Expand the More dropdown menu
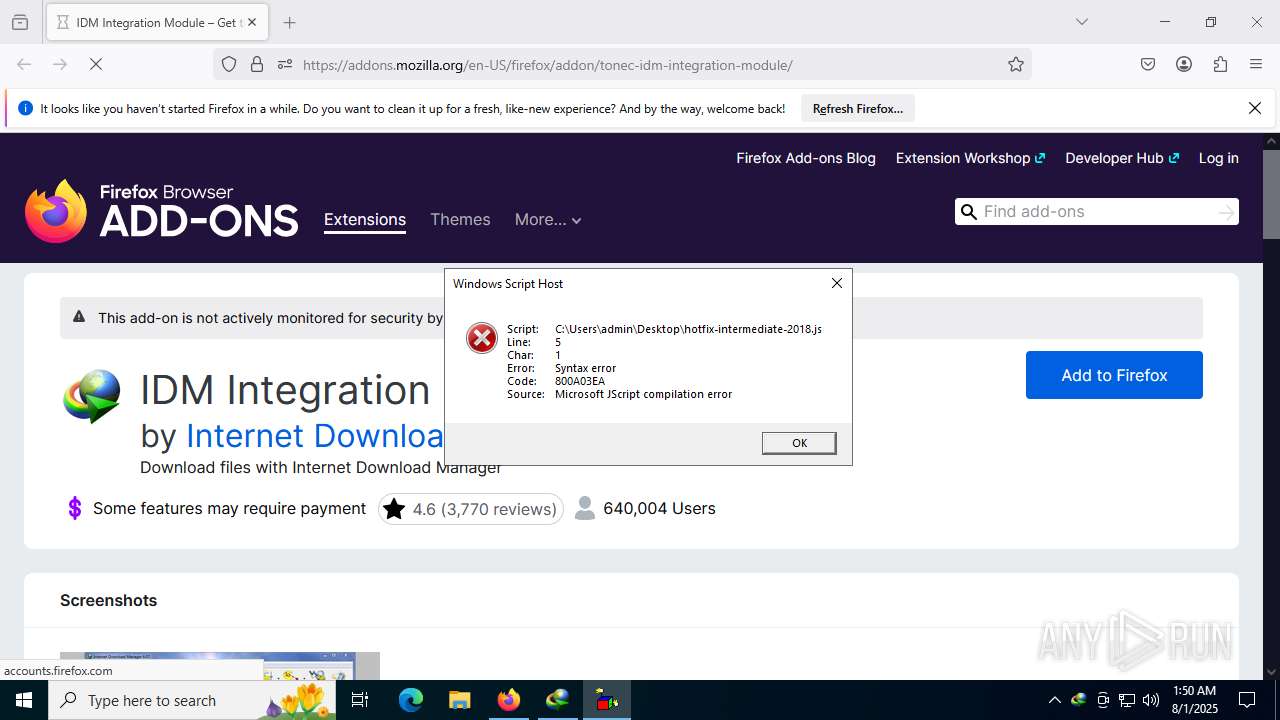The image size is (1280, 720). pos(548,220)
